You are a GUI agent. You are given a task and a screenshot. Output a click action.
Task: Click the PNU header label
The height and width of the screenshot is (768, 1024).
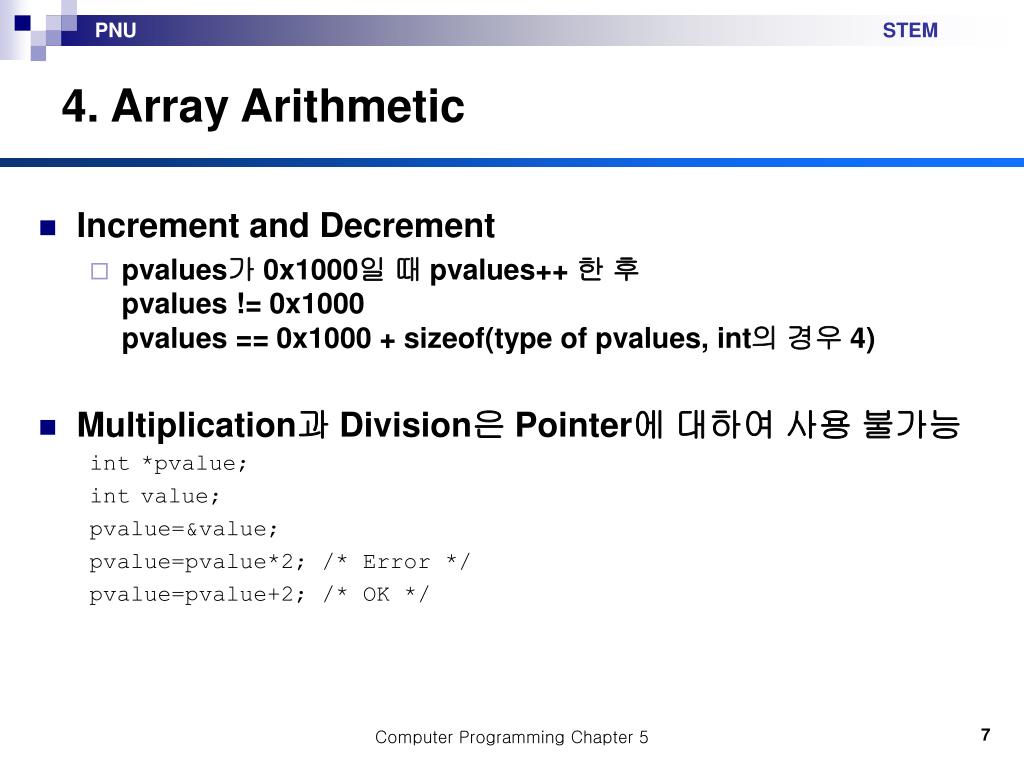point(116,30)
